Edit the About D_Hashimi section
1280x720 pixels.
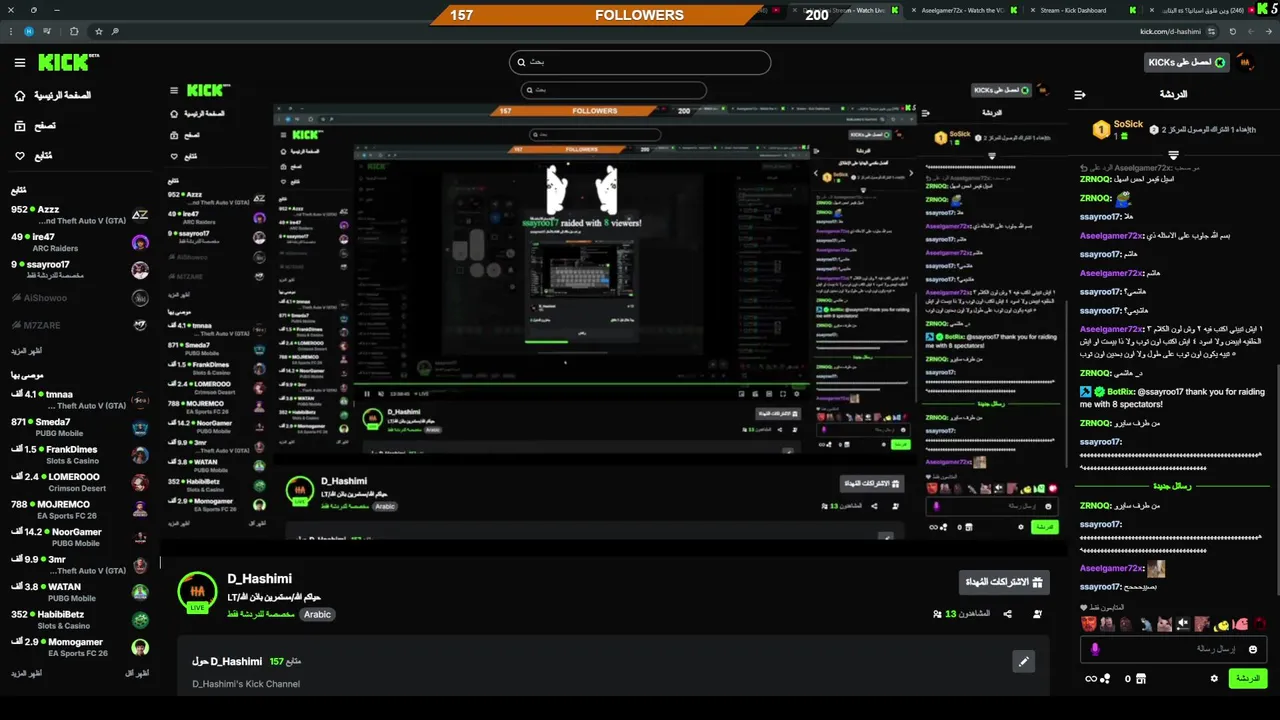click(1023, 661)
